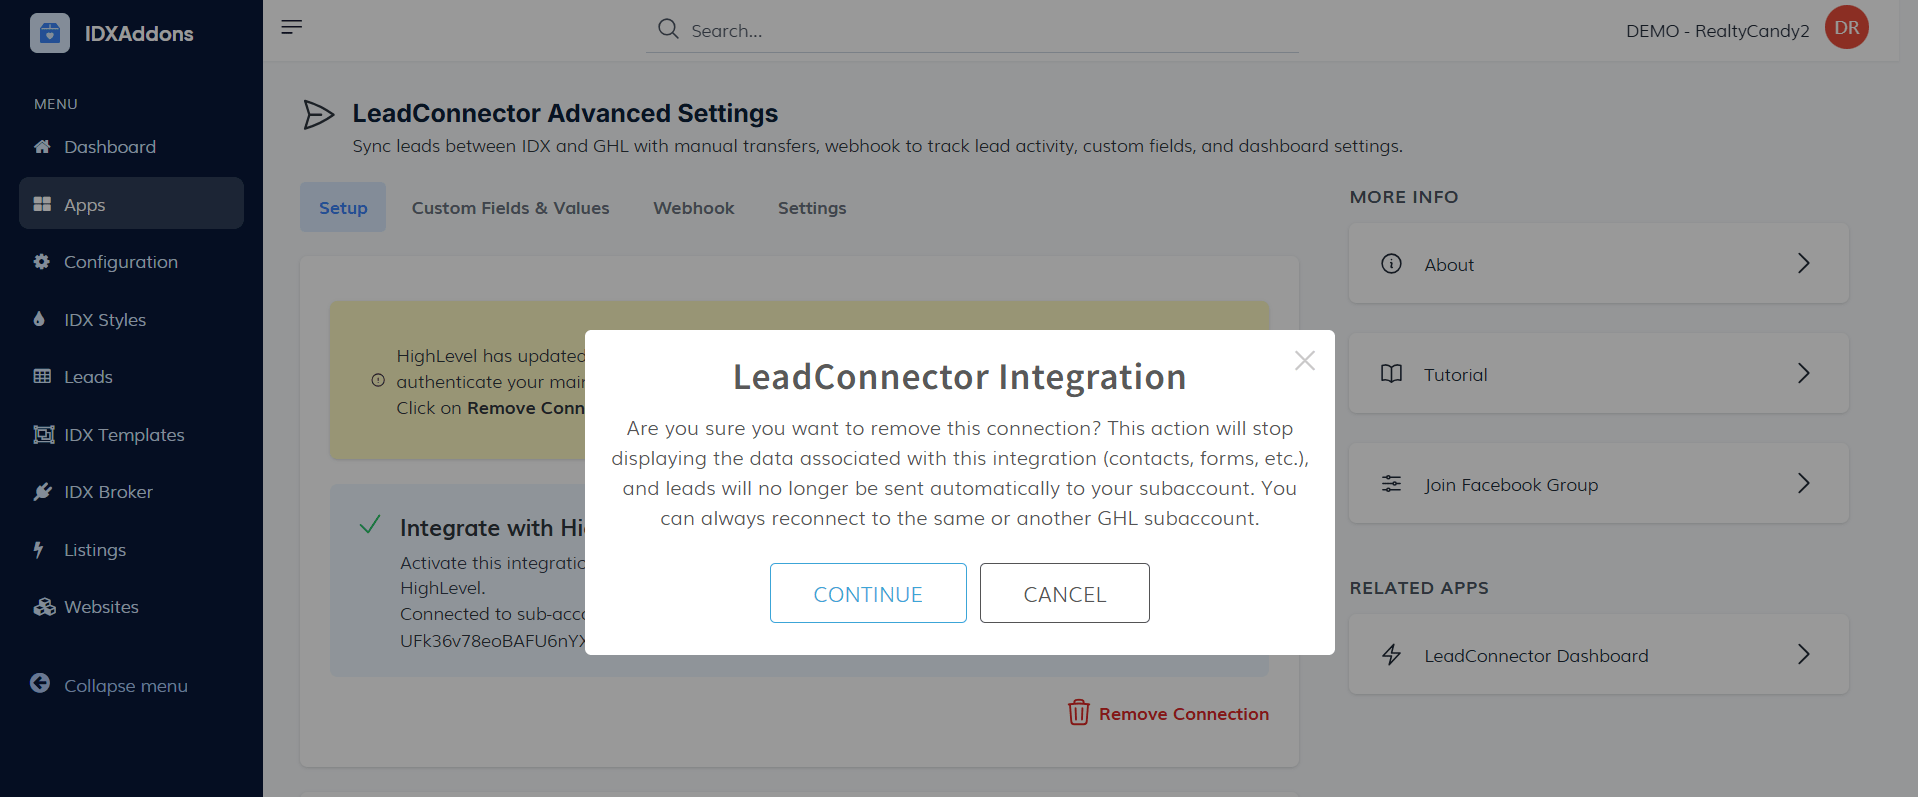Open the DR user avatar
1918x797 pixels.
1846,27
